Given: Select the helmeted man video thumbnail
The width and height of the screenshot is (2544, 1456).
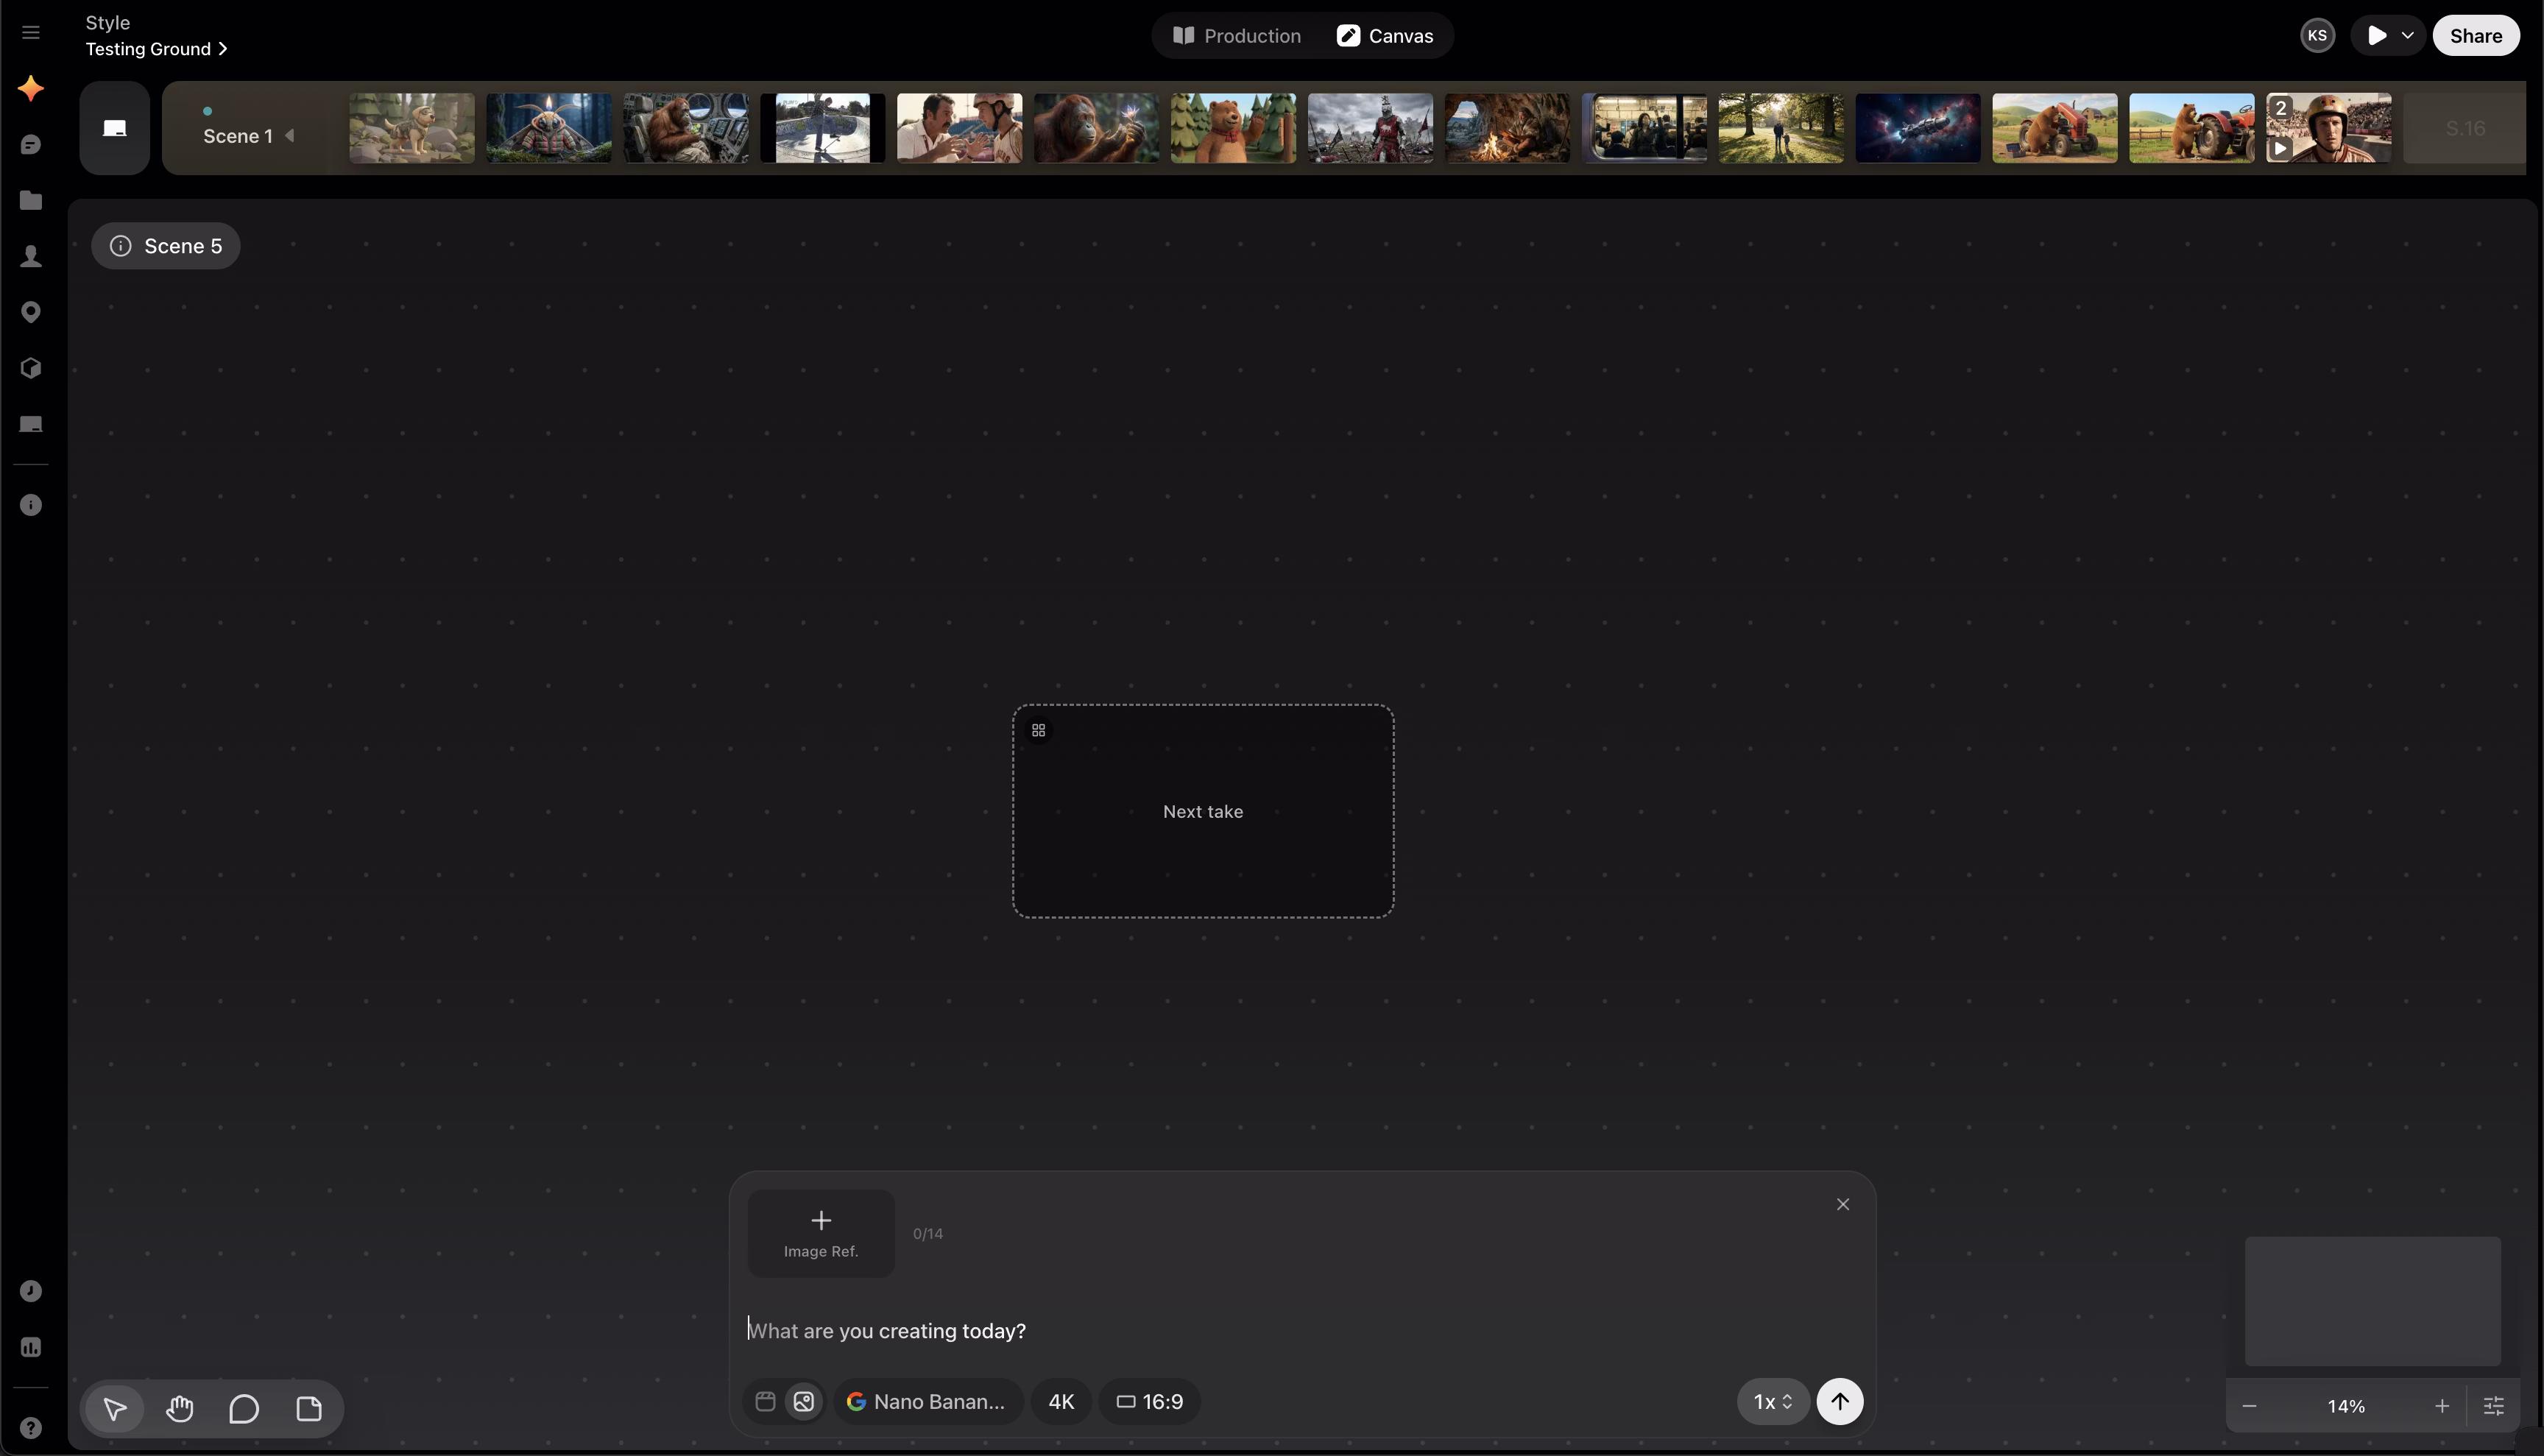Looking at the screenshot, I should pos(2329,128).
